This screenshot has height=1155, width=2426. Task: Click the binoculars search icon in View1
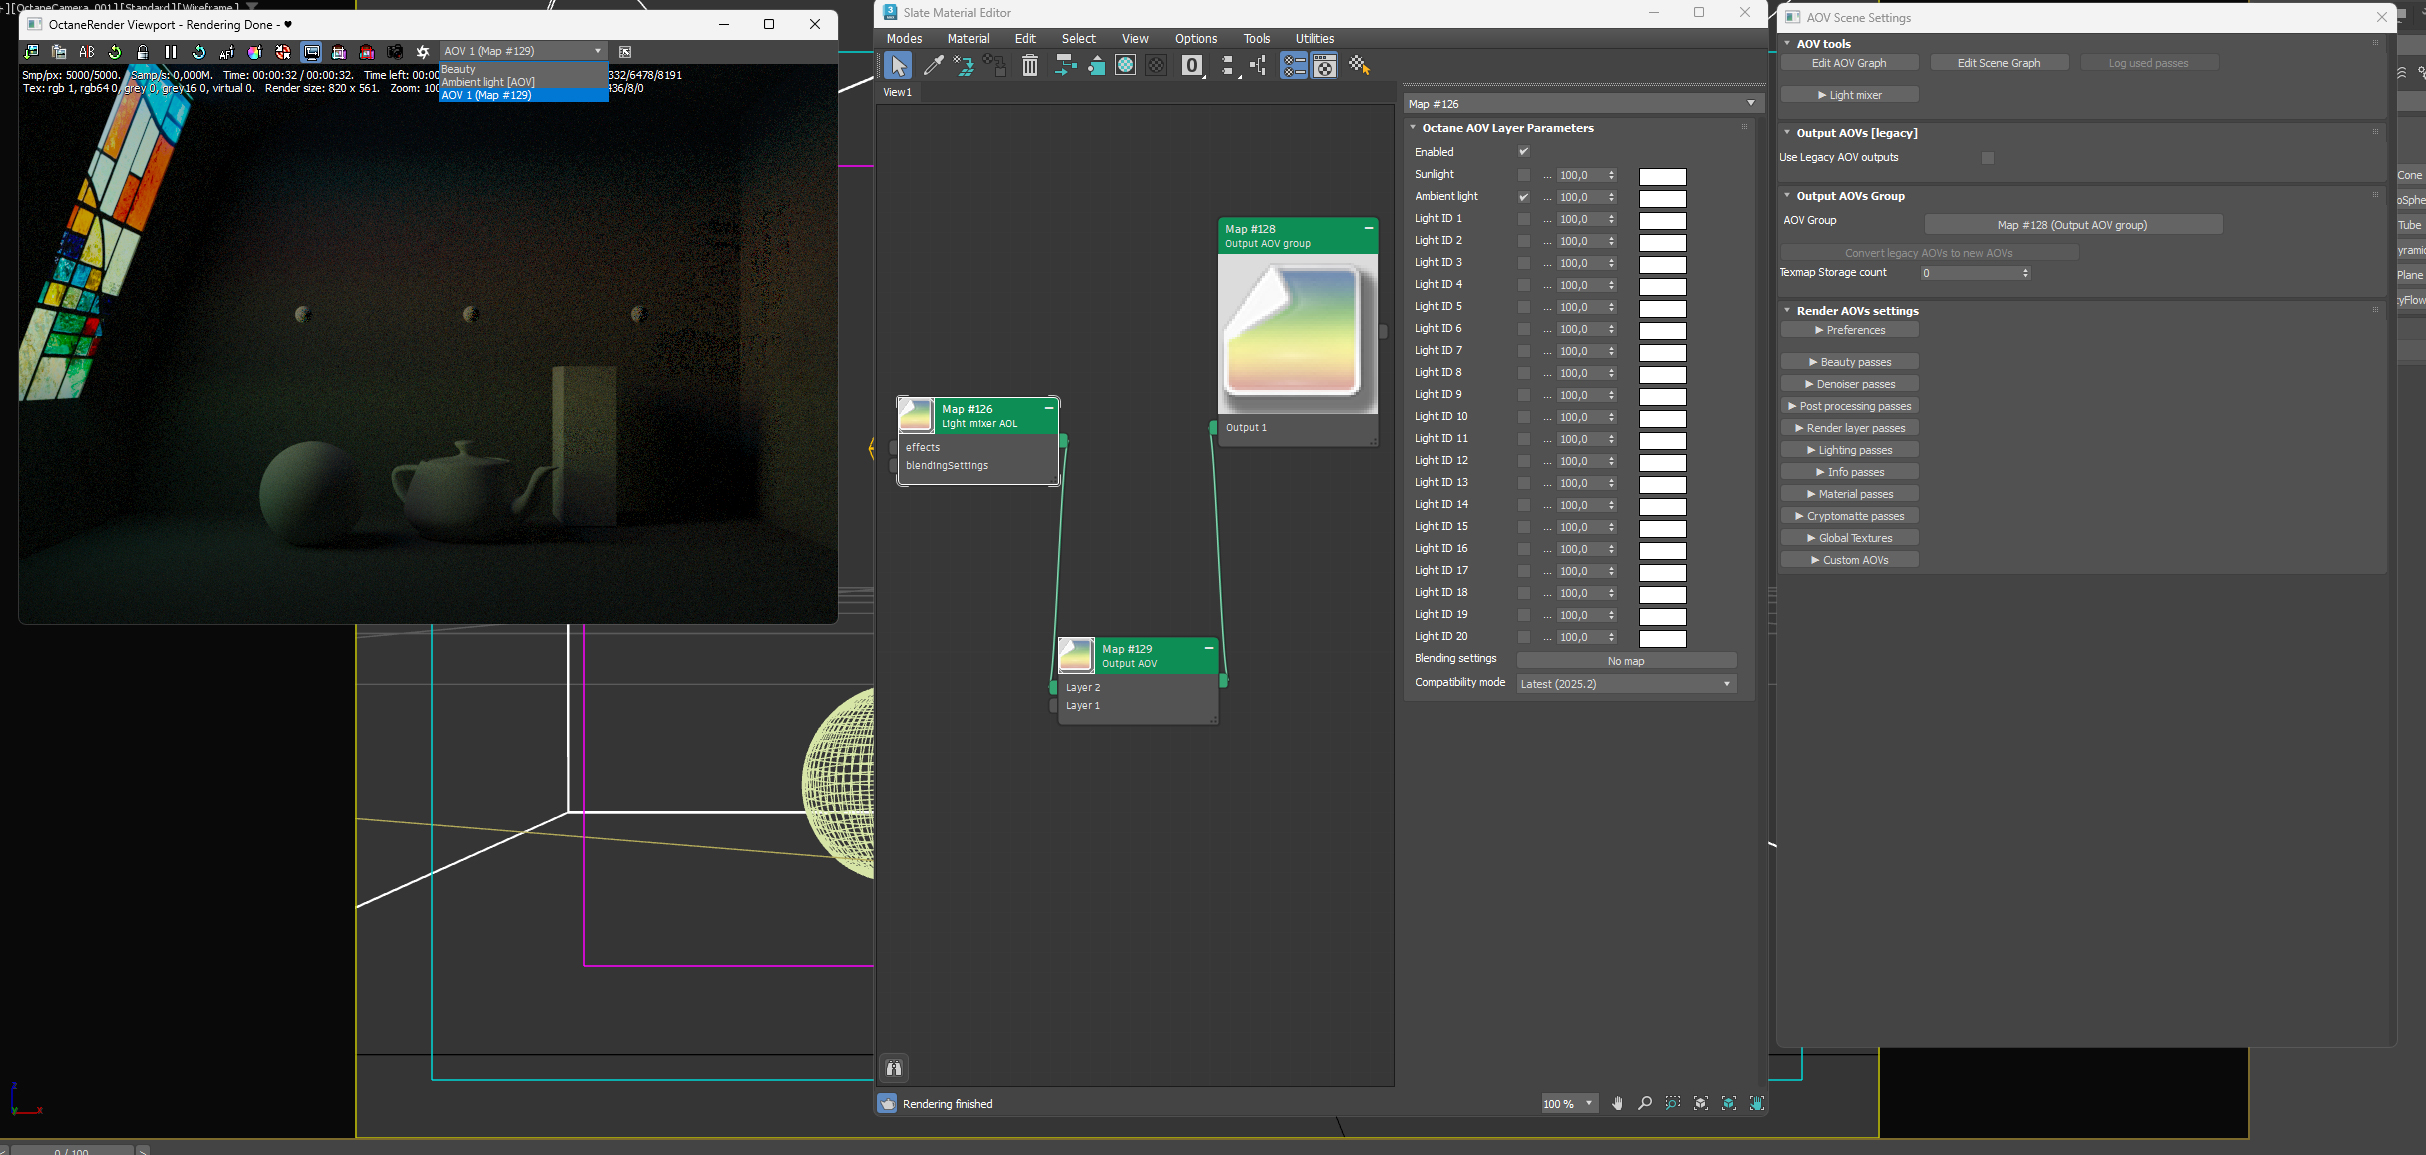coord(894,1068)
